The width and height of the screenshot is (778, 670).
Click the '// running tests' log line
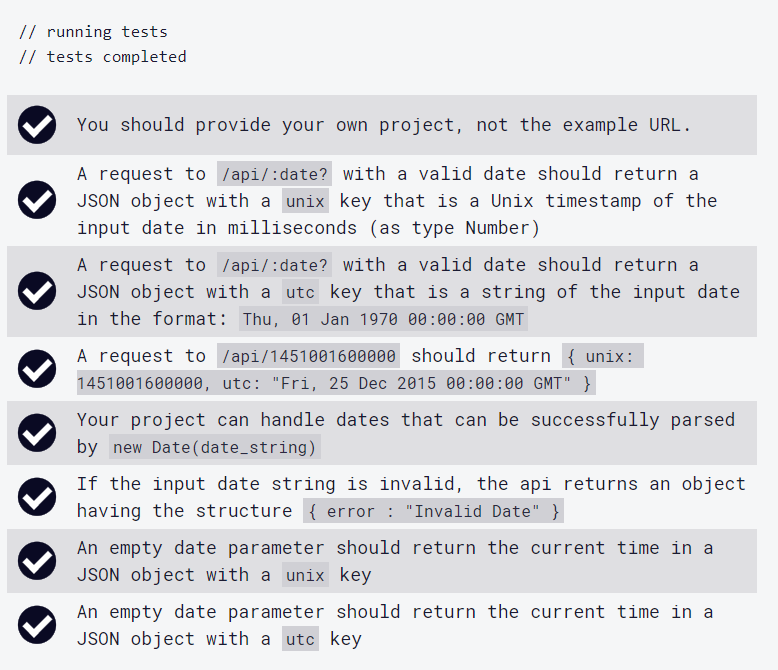pos(93,32)
